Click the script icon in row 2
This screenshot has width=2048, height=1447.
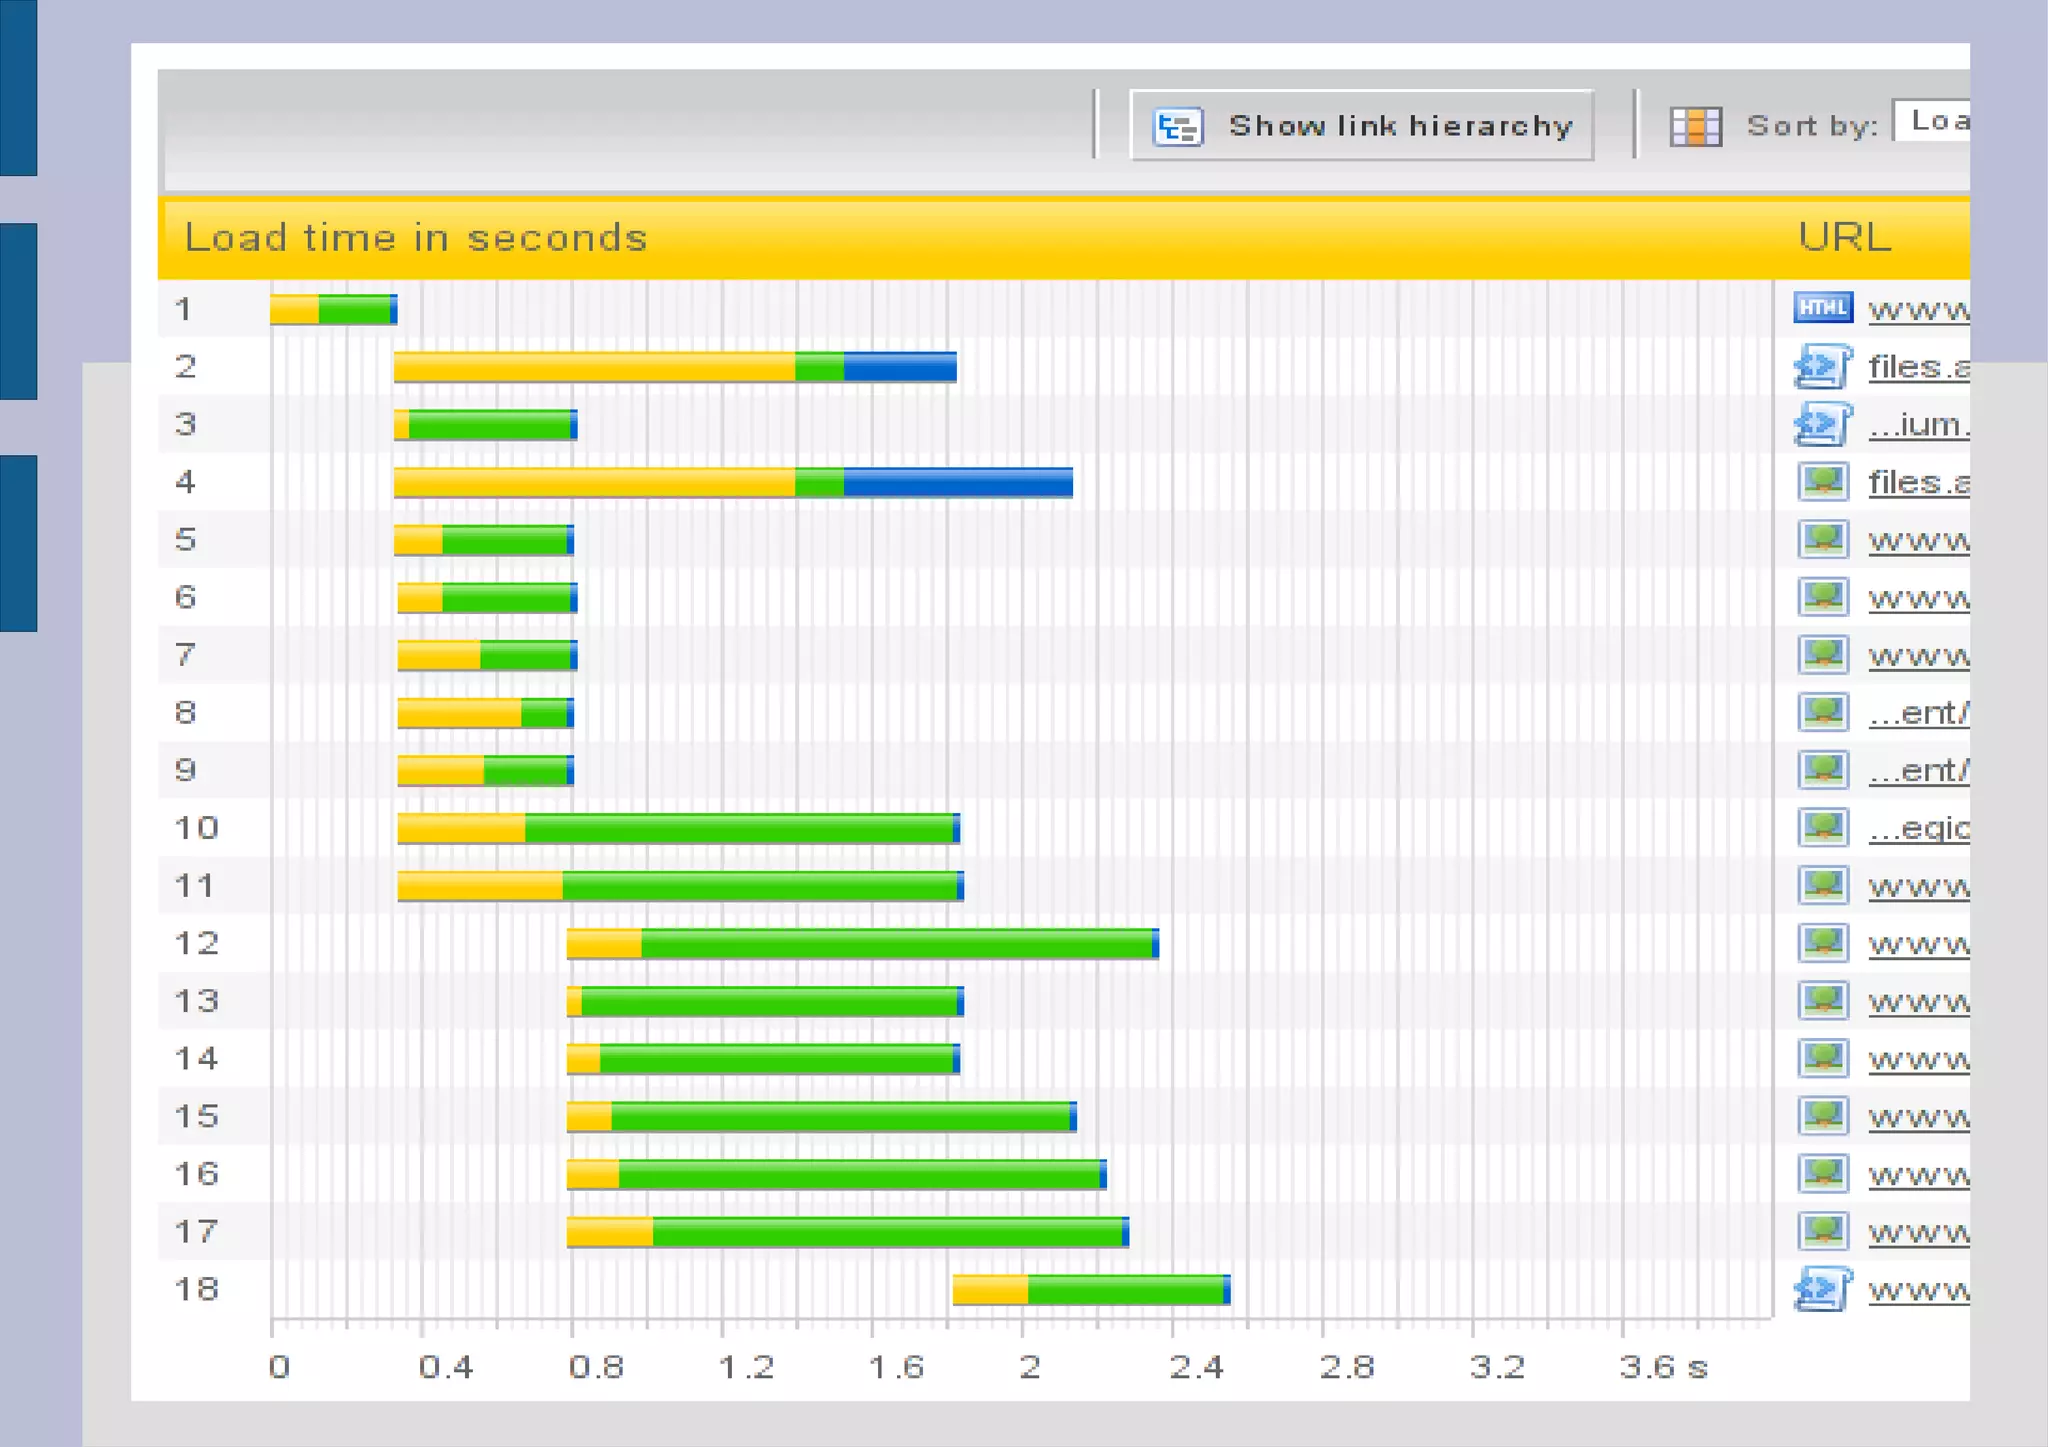(1822, 366)
